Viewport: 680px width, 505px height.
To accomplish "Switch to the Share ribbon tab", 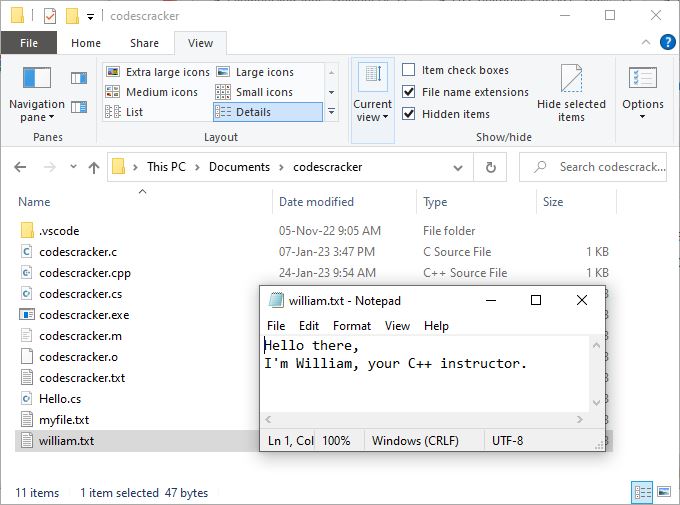I will click(144, 43).
